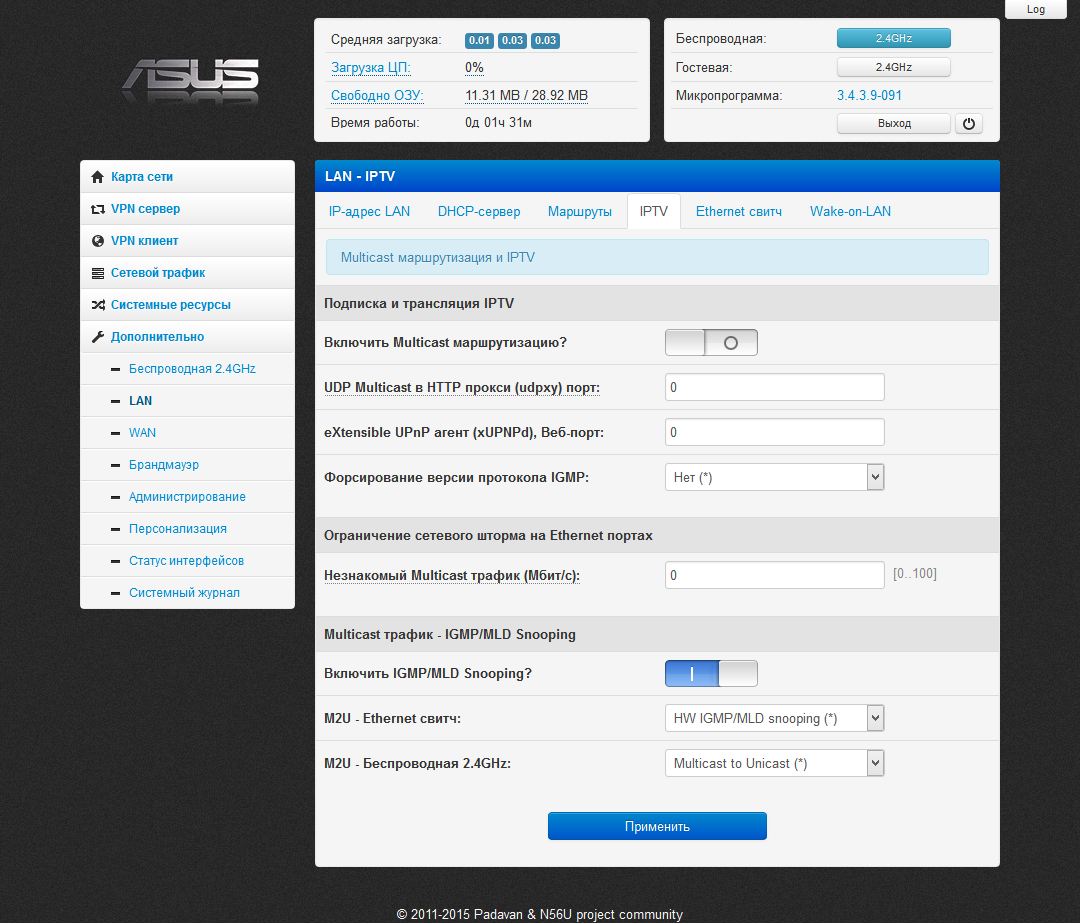
Task: Click the second load average badge 0.03
Action: tap(512, 40)
